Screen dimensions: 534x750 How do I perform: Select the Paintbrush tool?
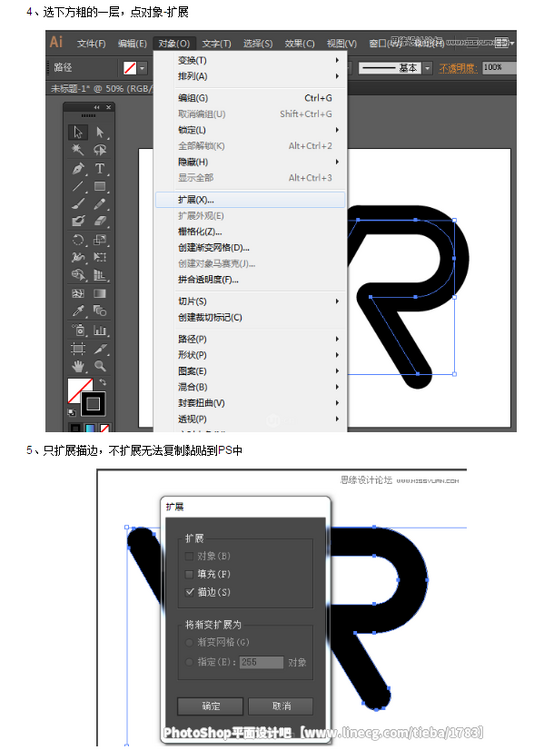tap(78, 204)
